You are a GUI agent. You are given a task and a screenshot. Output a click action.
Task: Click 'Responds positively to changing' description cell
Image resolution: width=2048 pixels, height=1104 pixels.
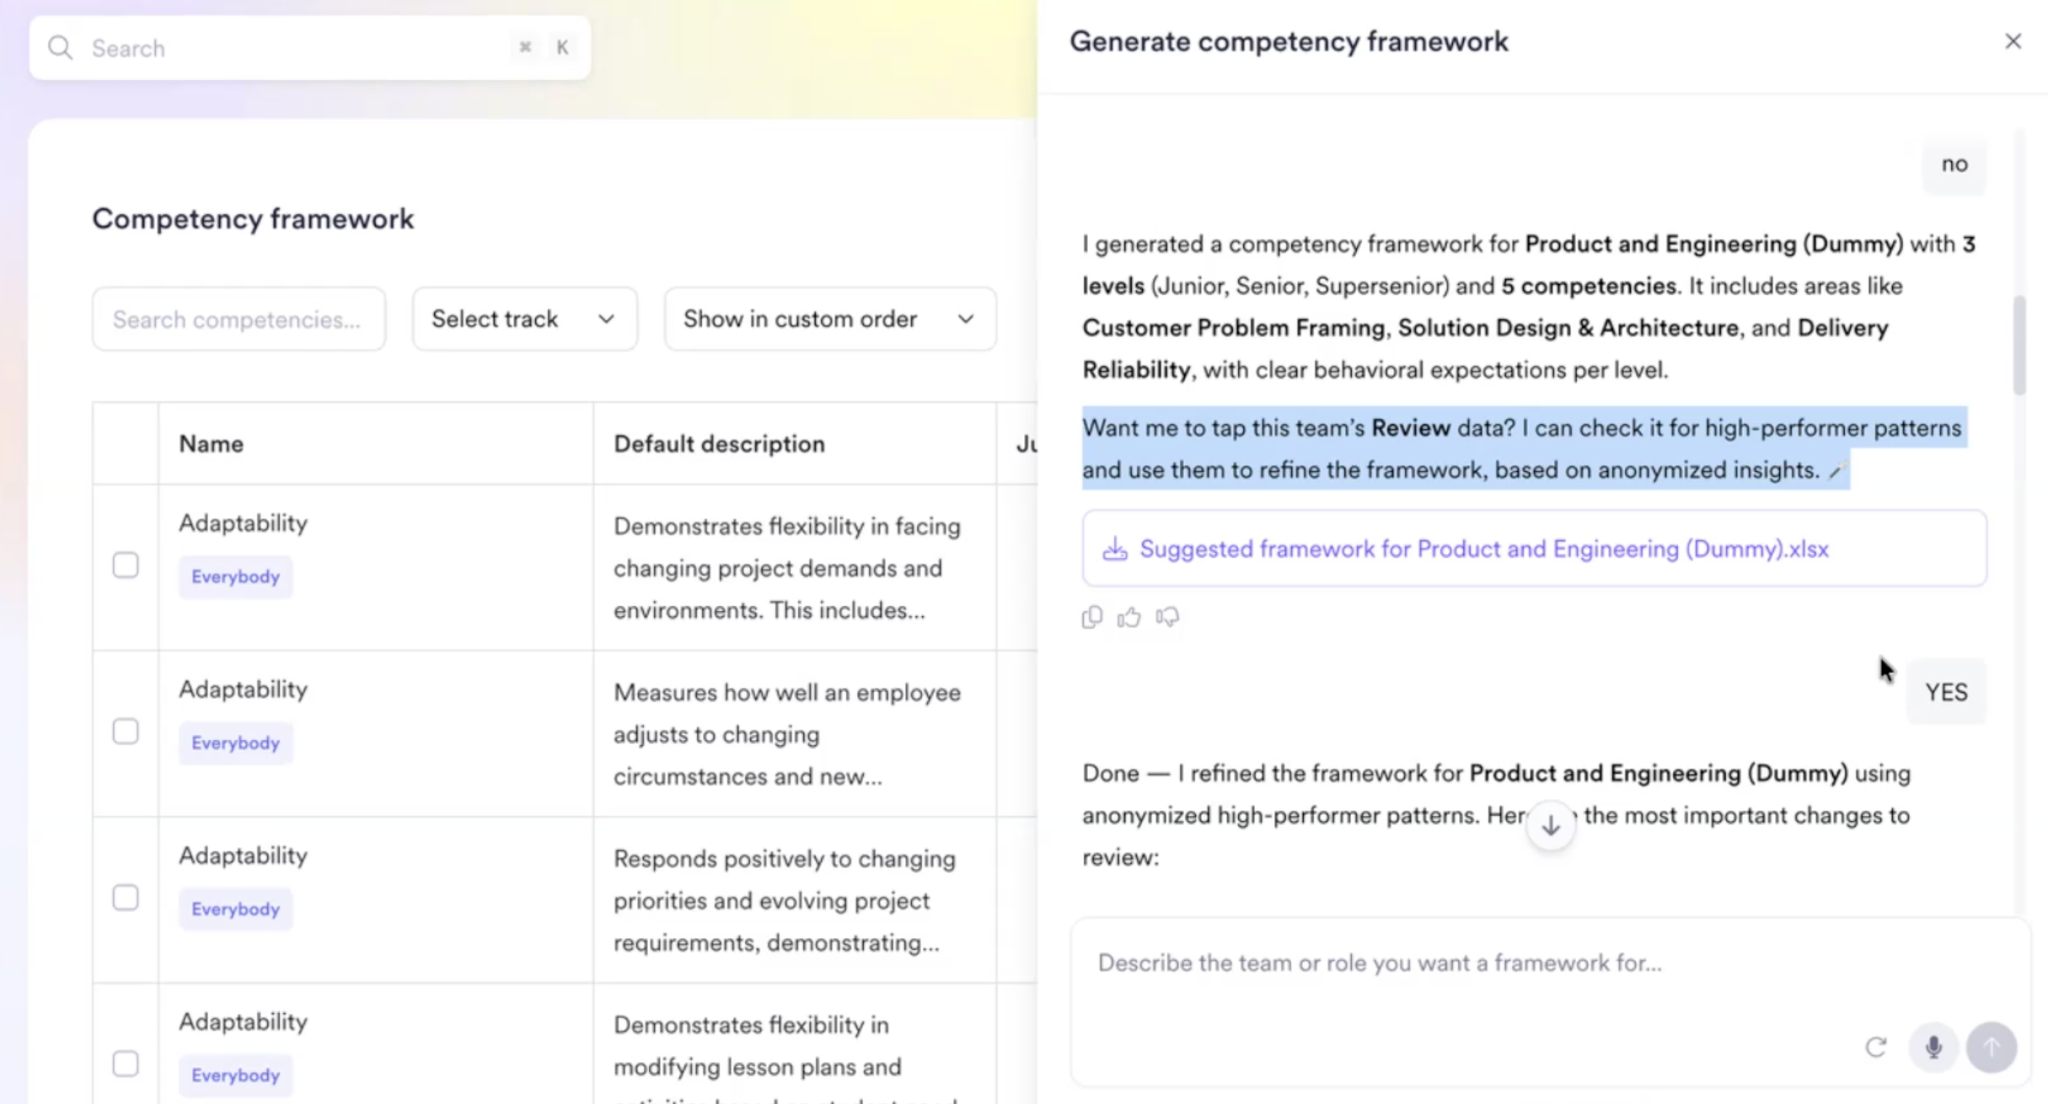click(794, 900)
